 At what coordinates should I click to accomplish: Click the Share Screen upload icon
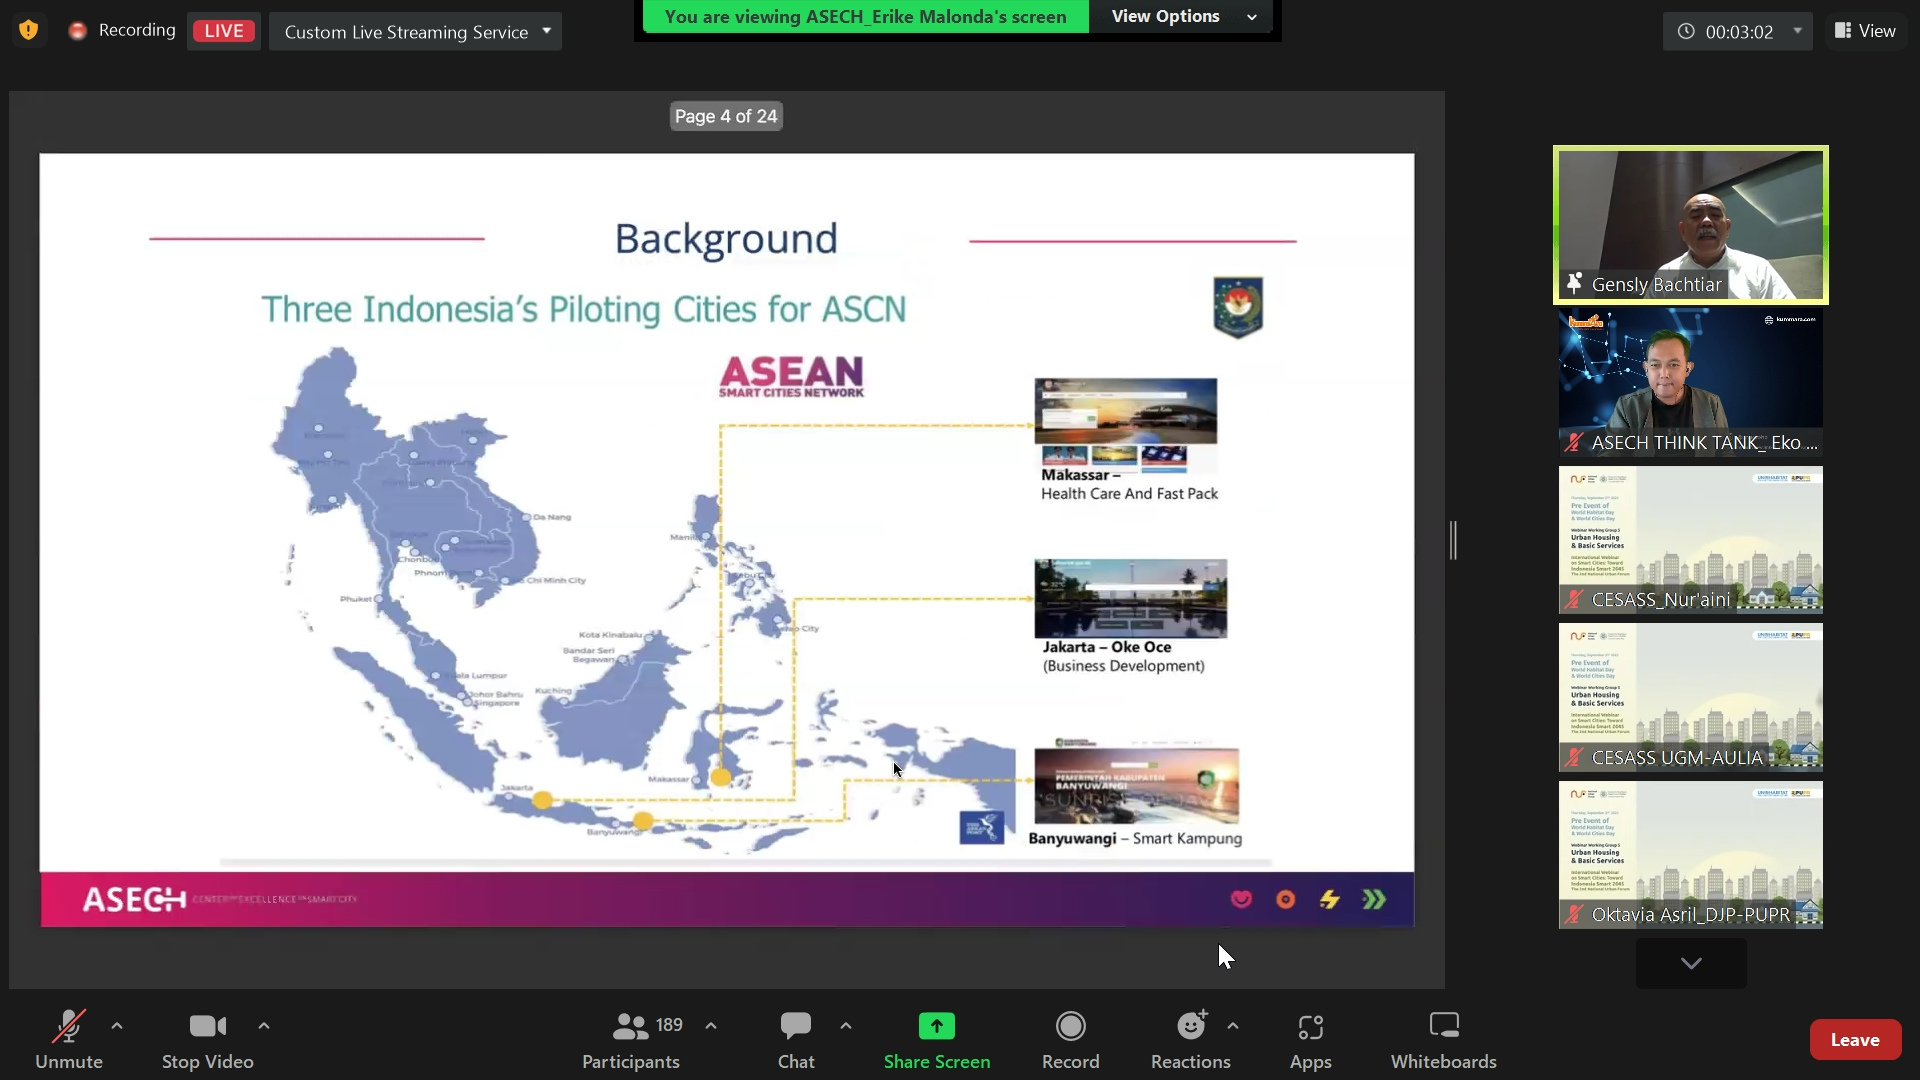click(936, 1026)
